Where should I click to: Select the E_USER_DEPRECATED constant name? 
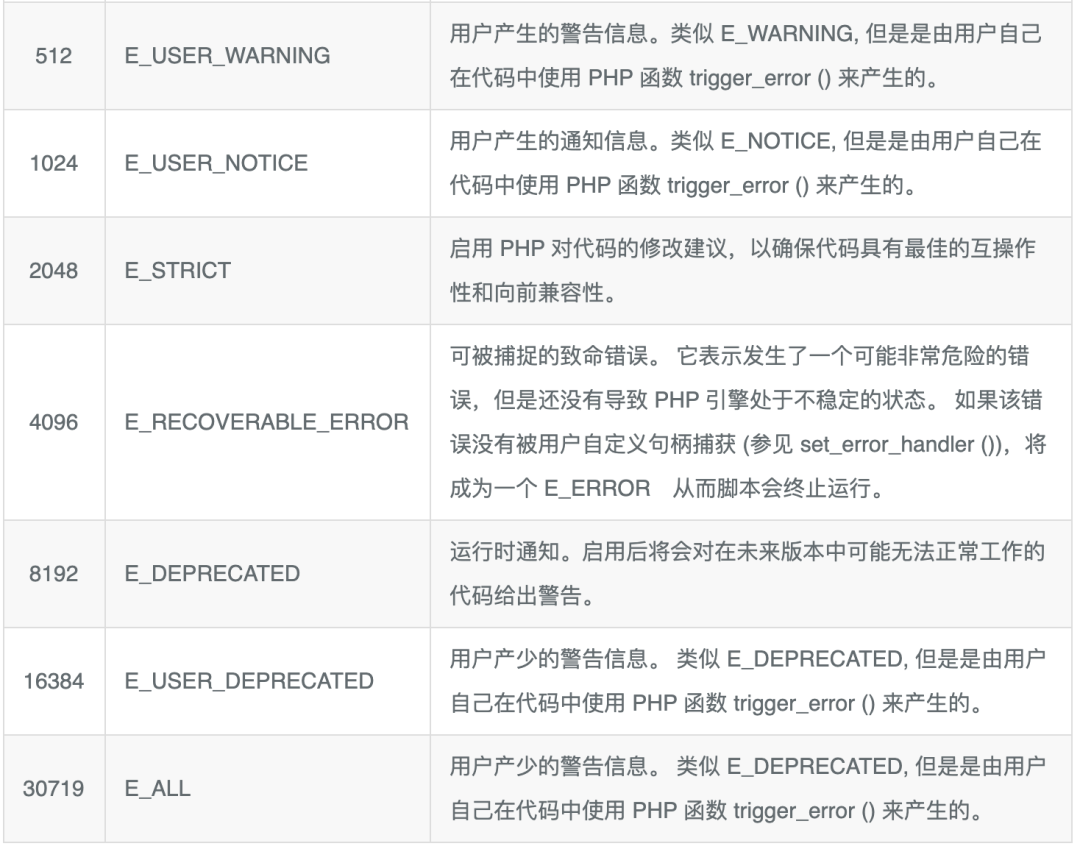point(249,681)
